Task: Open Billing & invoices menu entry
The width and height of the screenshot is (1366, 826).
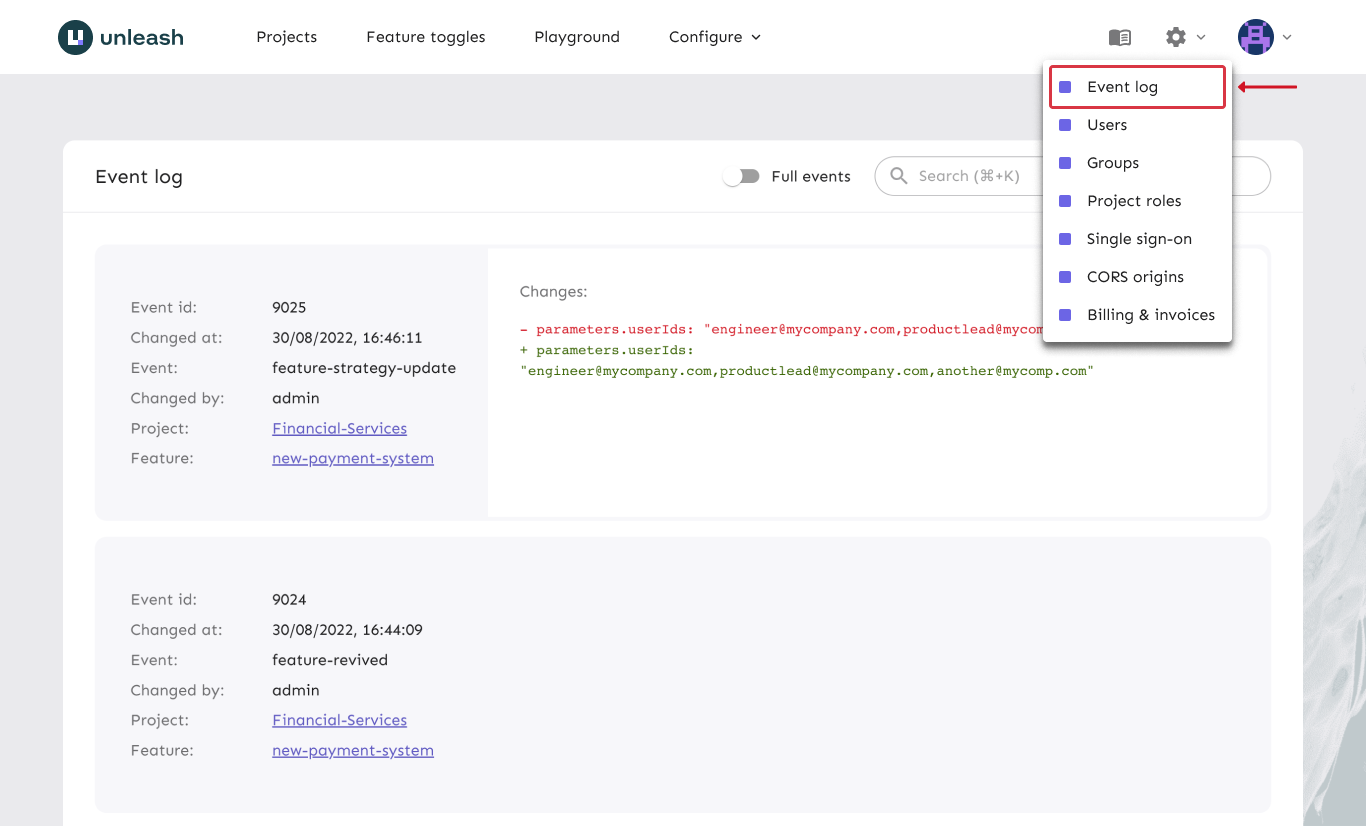Action: click(x=1151, y=315)
